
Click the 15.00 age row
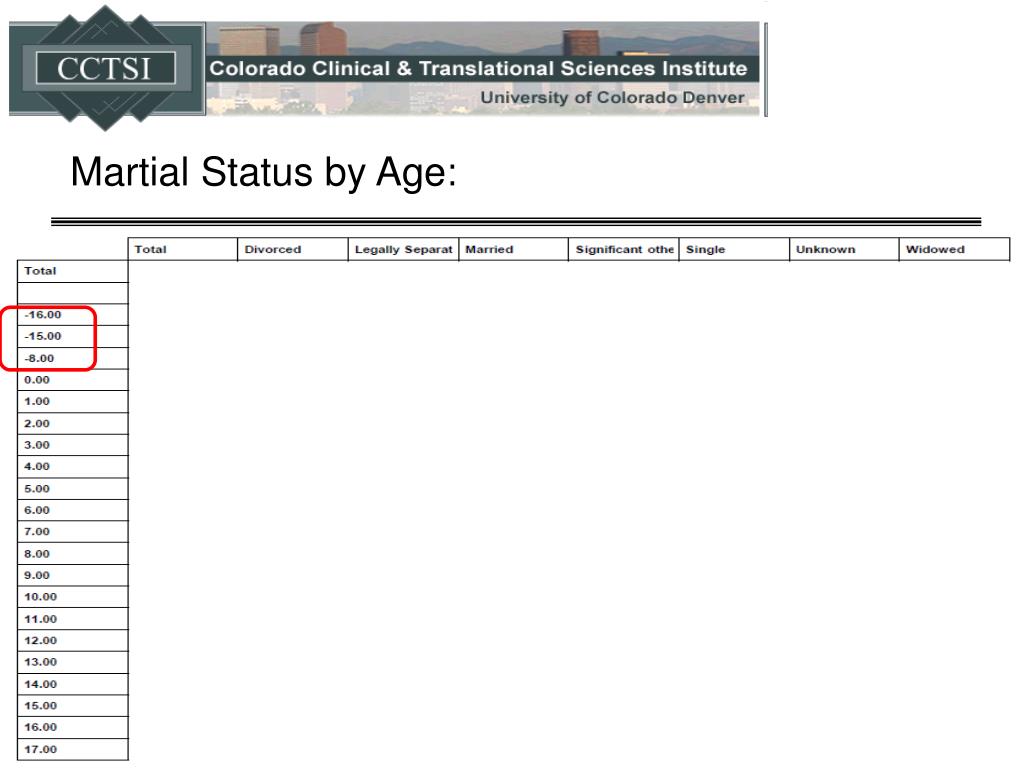72,706
